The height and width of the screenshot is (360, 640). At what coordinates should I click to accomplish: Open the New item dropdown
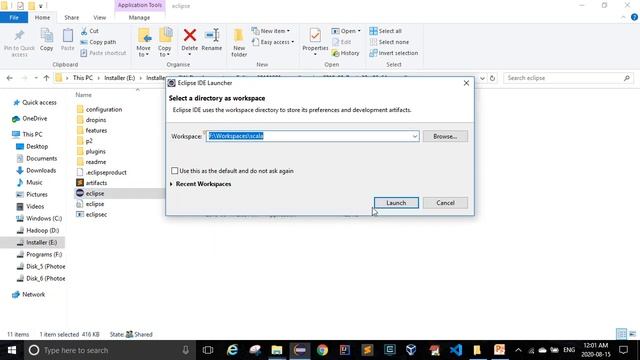(x=271, y=31)
